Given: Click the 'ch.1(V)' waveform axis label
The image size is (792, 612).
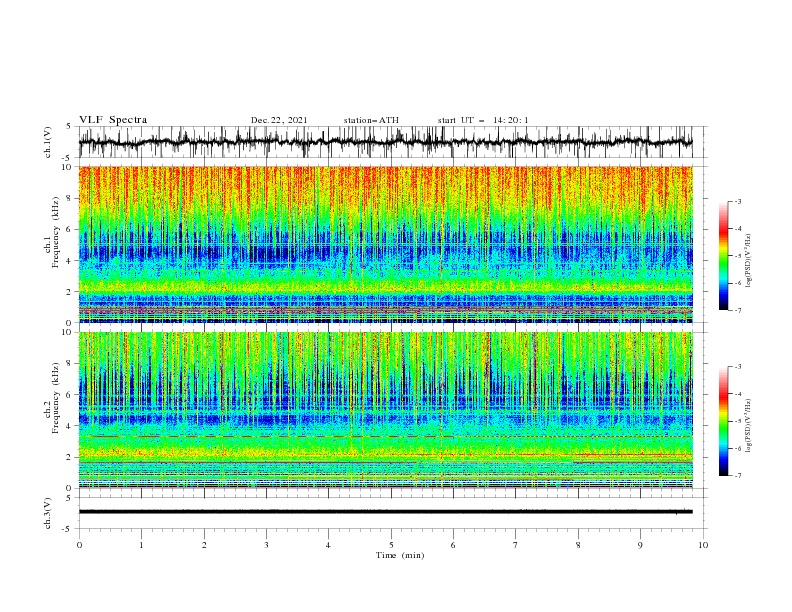Looking at the screenshot, I should coord(48,142).
